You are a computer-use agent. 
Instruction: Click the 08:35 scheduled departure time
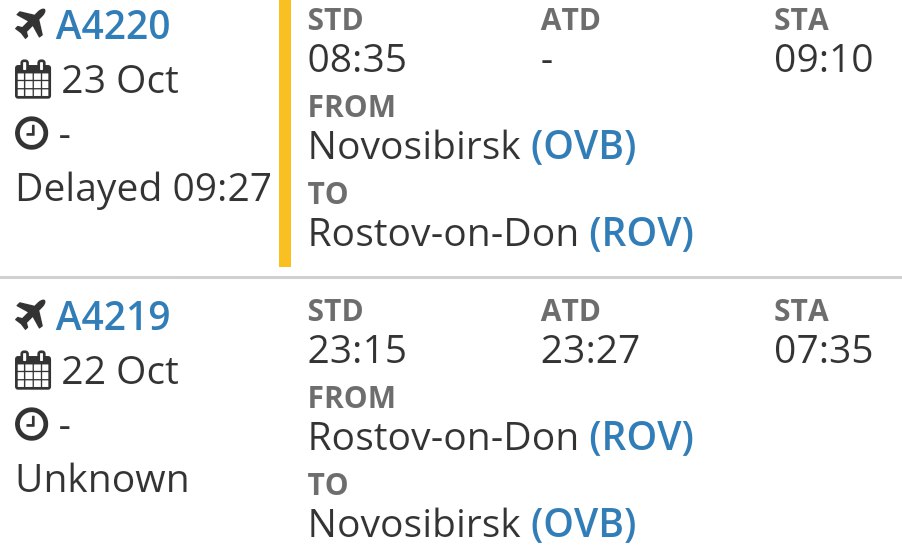[x=357, y=58]
